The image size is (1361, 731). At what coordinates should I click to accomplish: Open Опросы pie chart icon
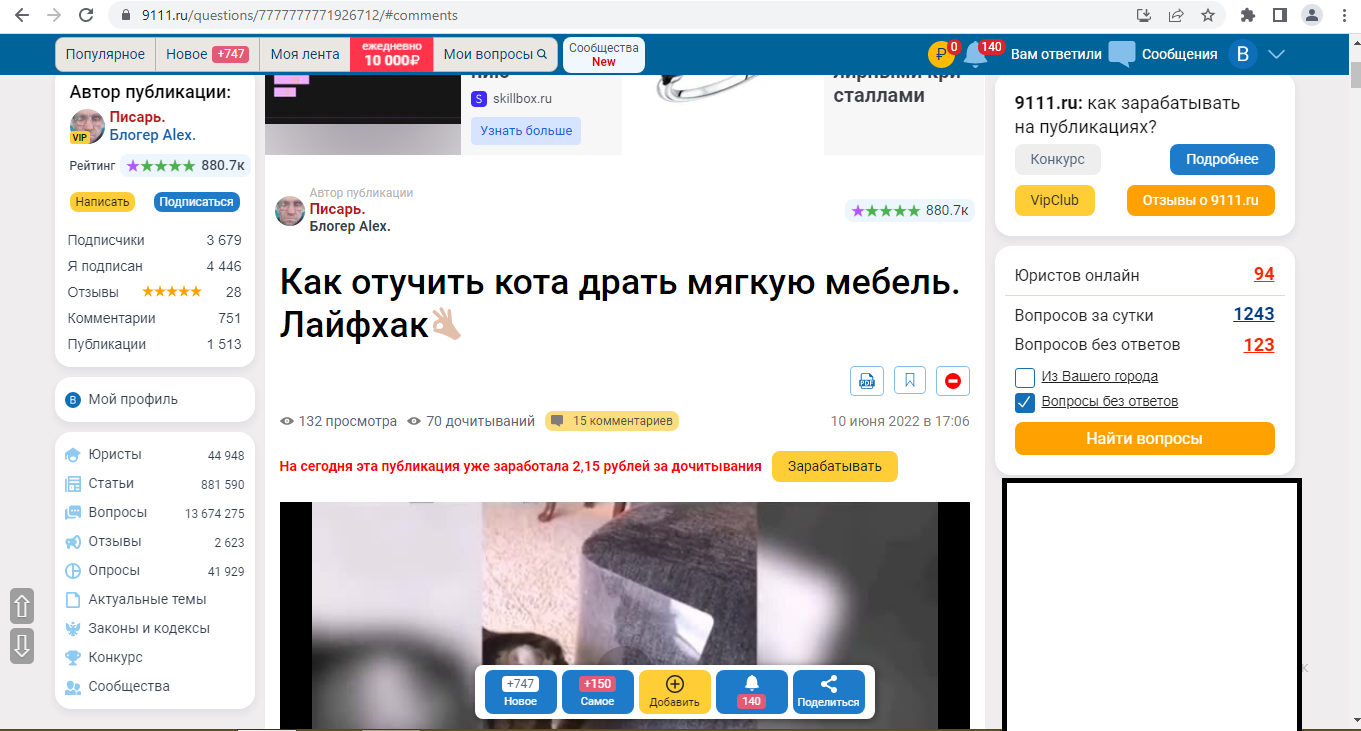[x=72, y=571]
